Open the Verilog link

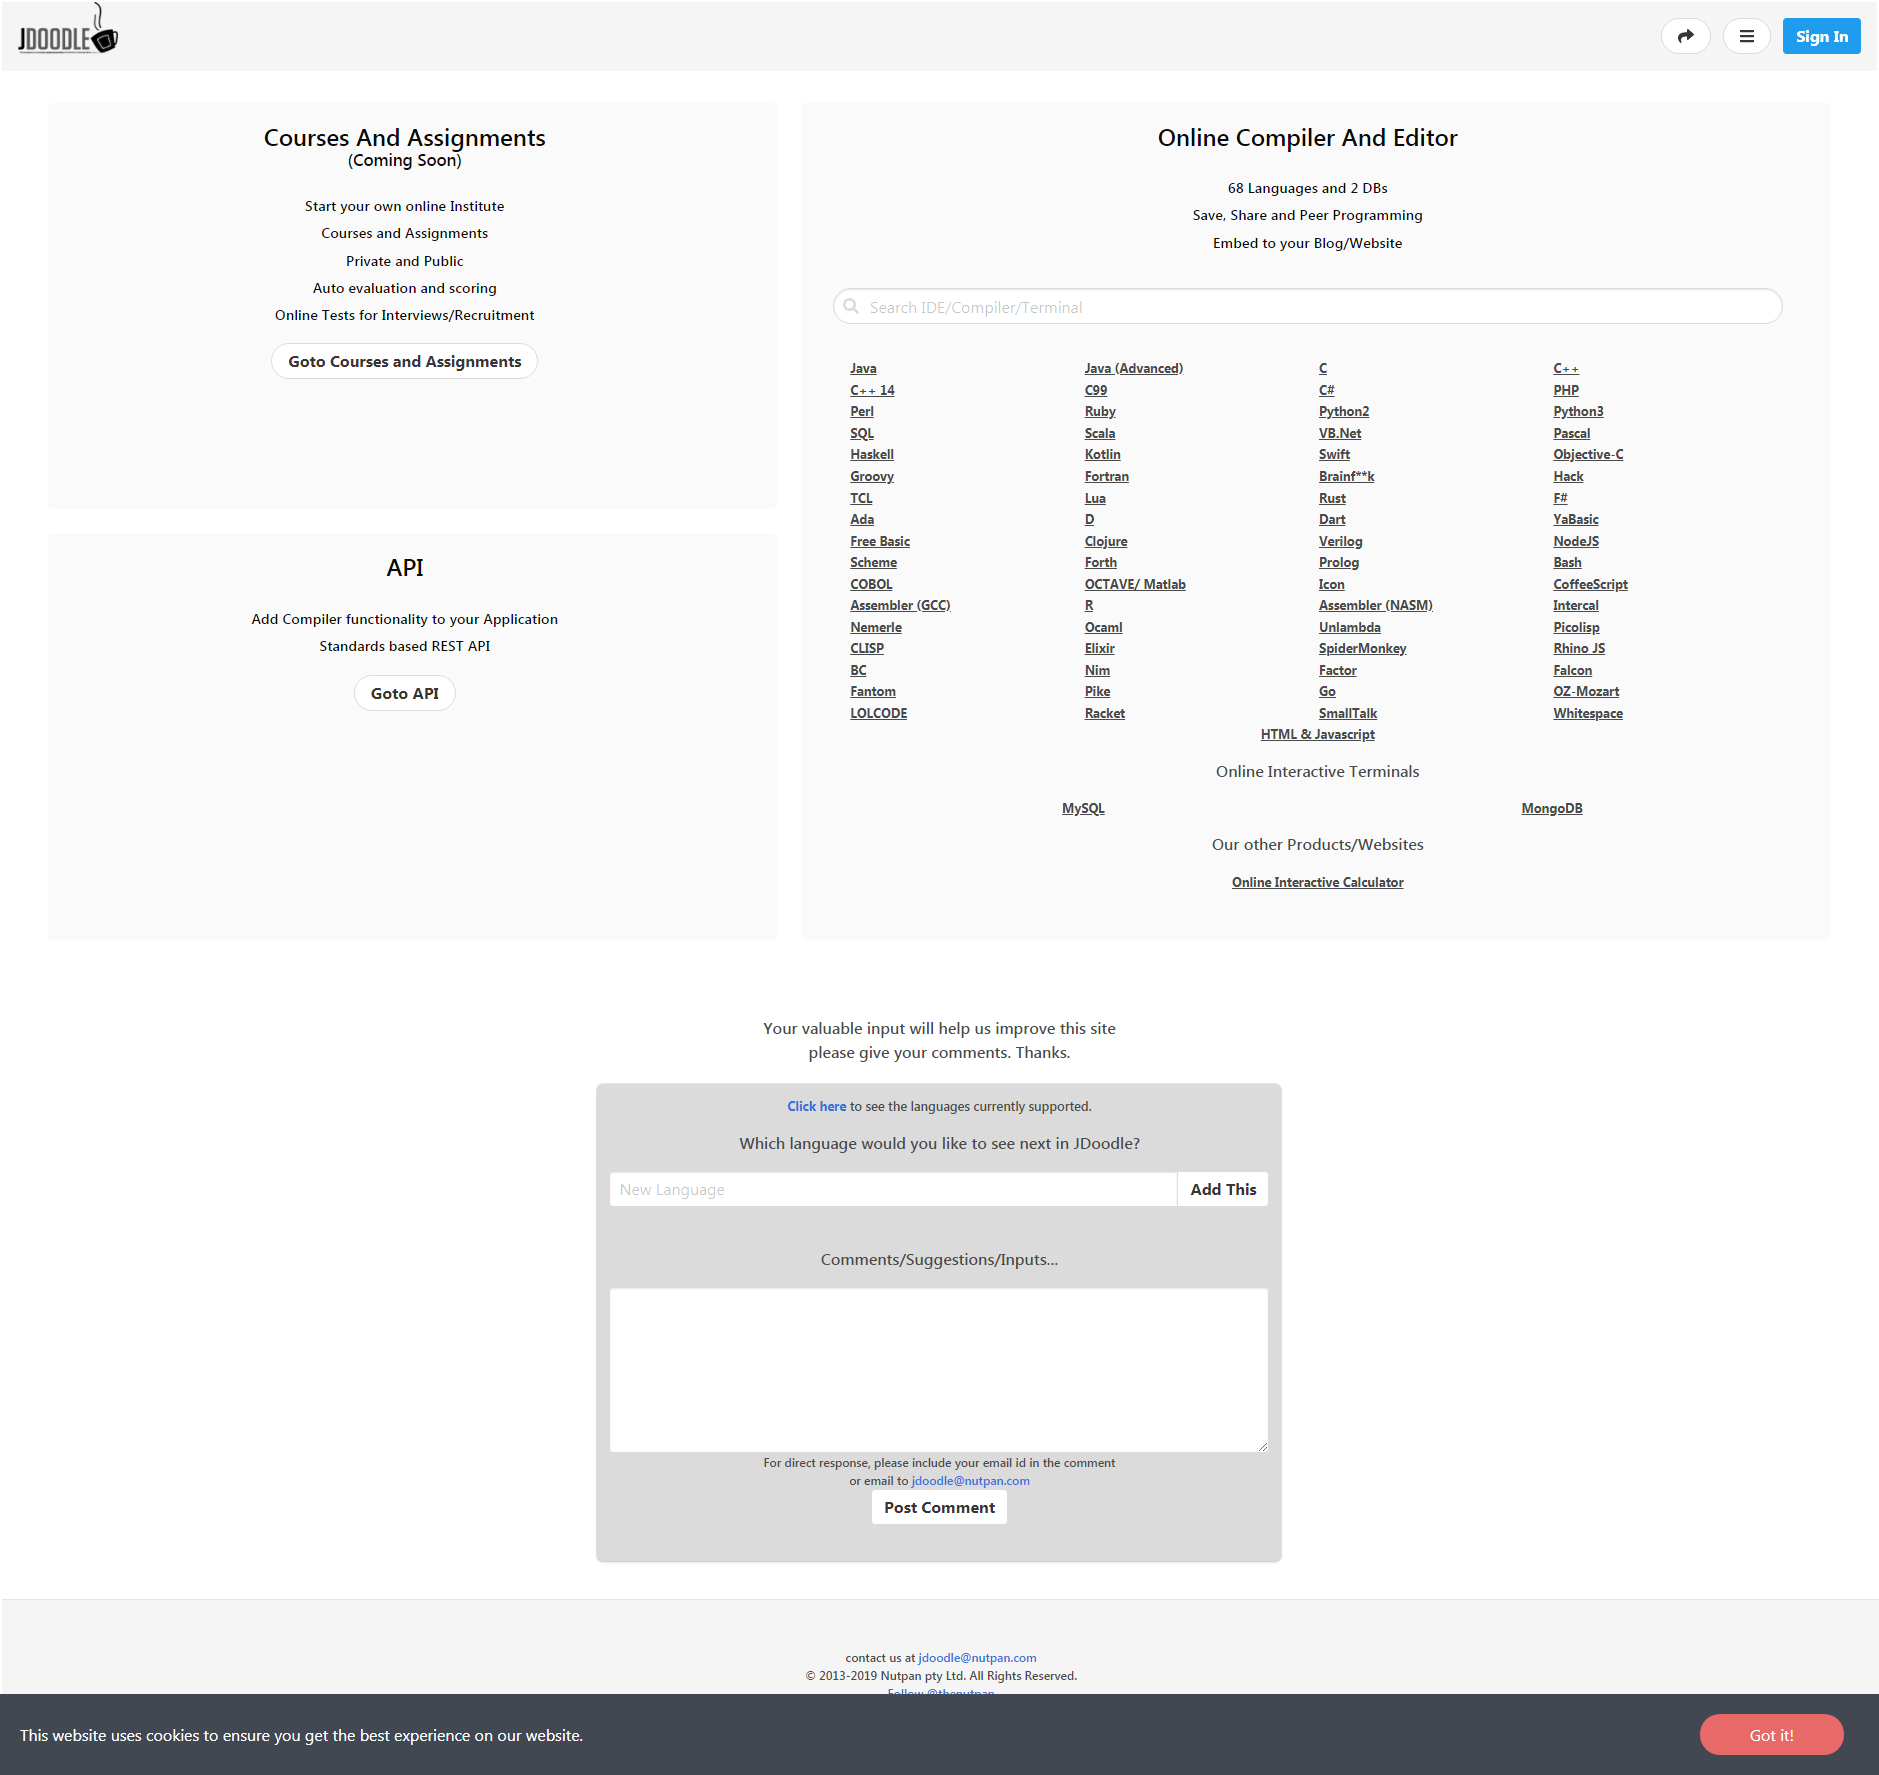coord(1340,542)
